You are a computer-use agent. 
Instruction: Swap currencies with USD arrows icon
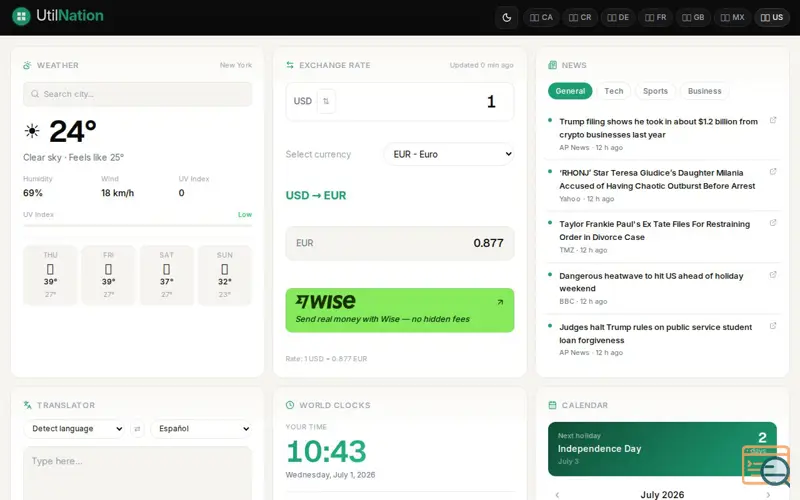pos(326,101)
